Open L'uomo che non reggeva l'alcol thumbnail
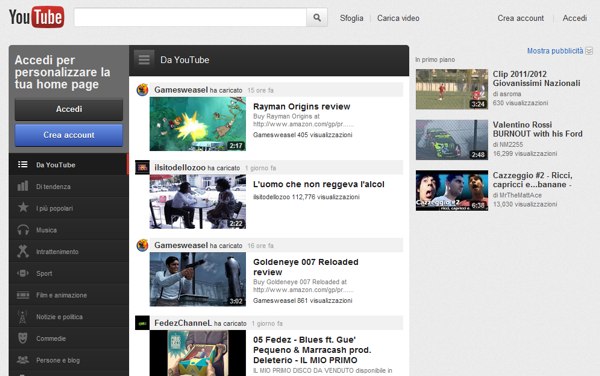This screenshot has height=376, width=600. click(197, 202)
